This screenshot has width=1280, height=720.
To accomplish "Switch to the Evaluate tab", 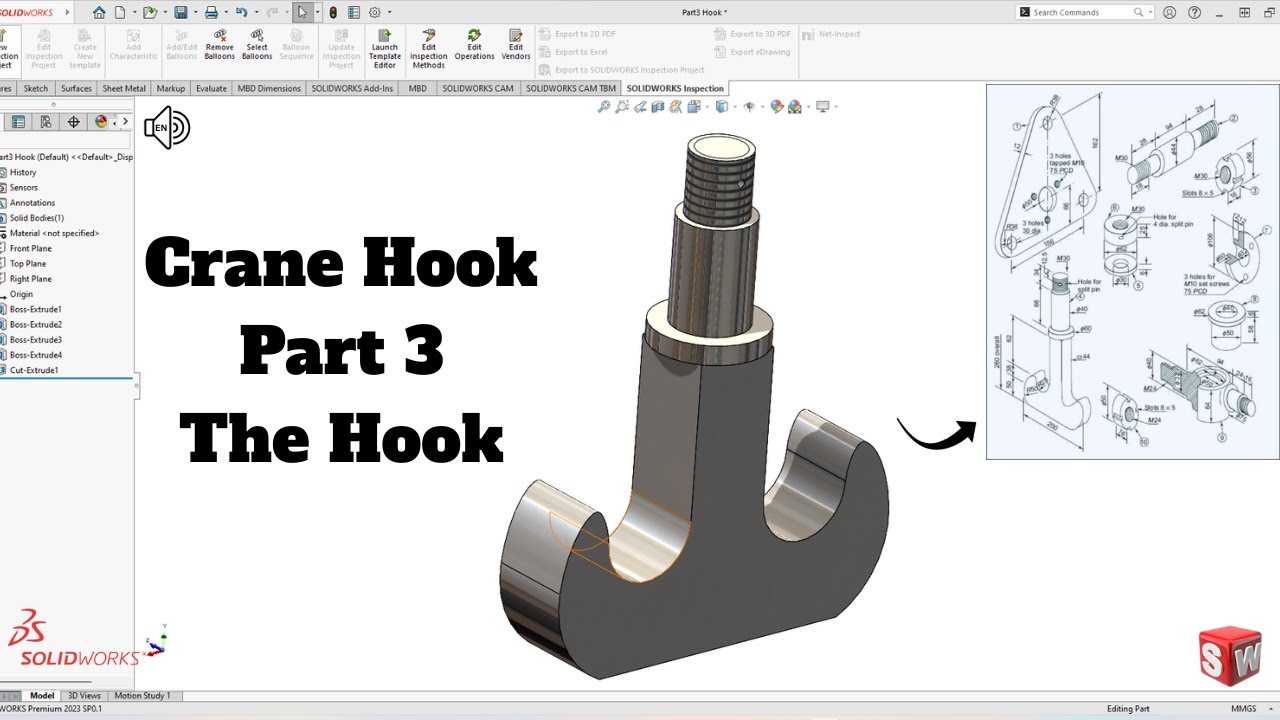I will tap(211, 88).
